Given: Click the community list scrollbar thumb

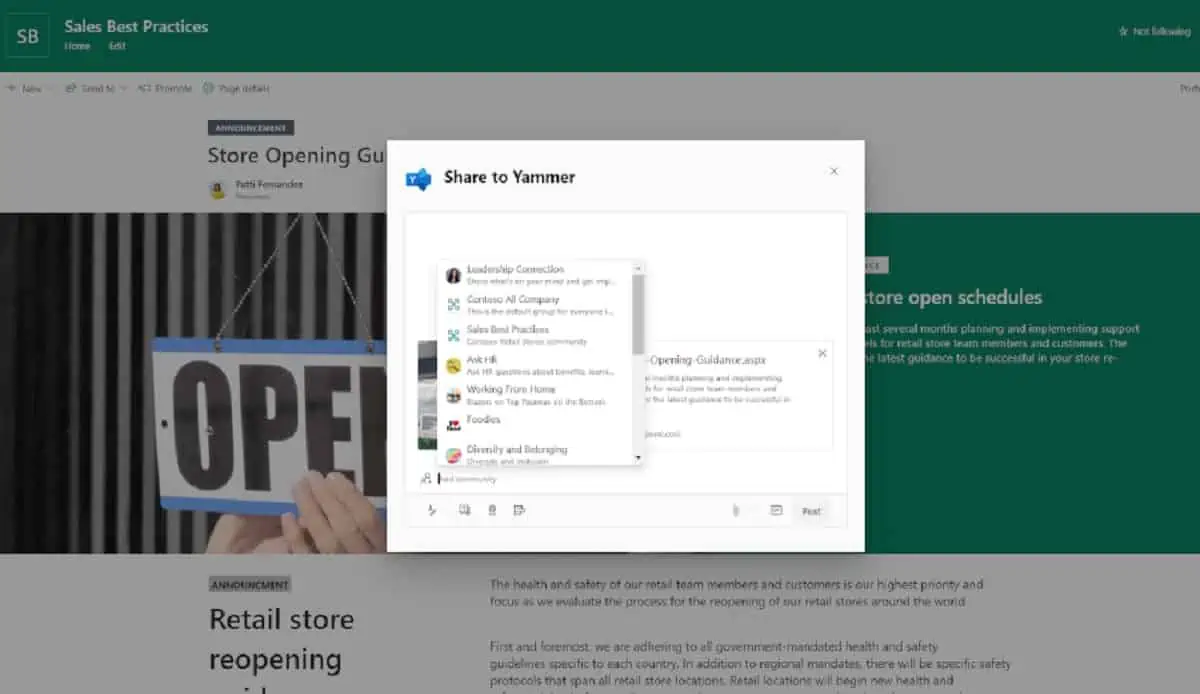Looking at the screenshot, I should (638, 314).
